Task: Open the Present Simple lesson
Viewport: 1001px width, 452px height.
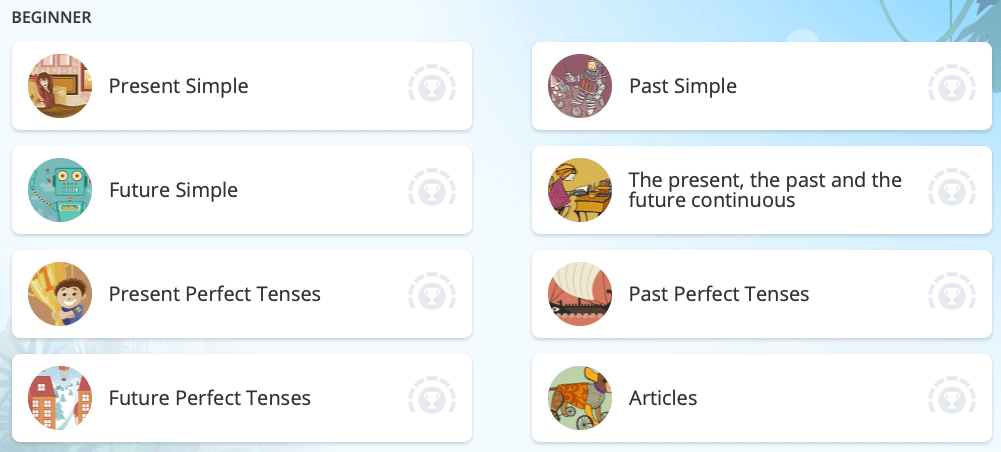Action: coord(179,86)
